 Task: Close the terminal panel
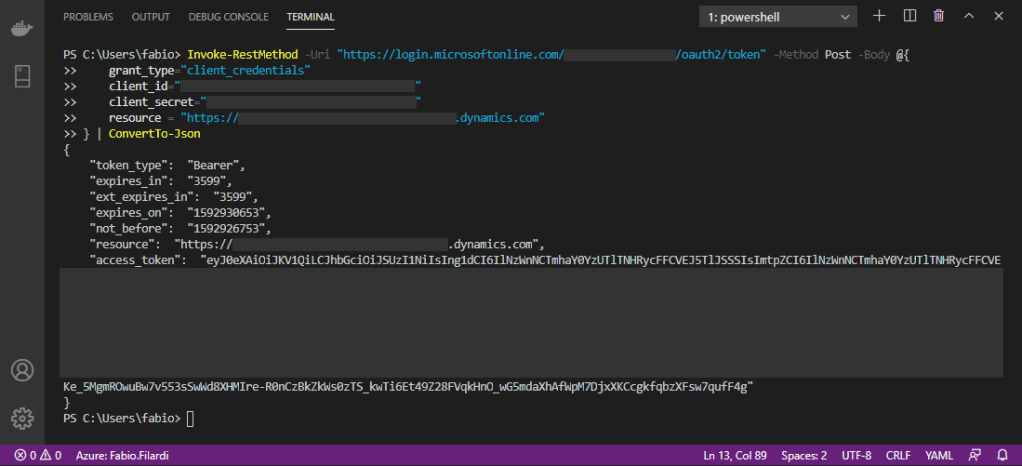(x=998, y=16)
